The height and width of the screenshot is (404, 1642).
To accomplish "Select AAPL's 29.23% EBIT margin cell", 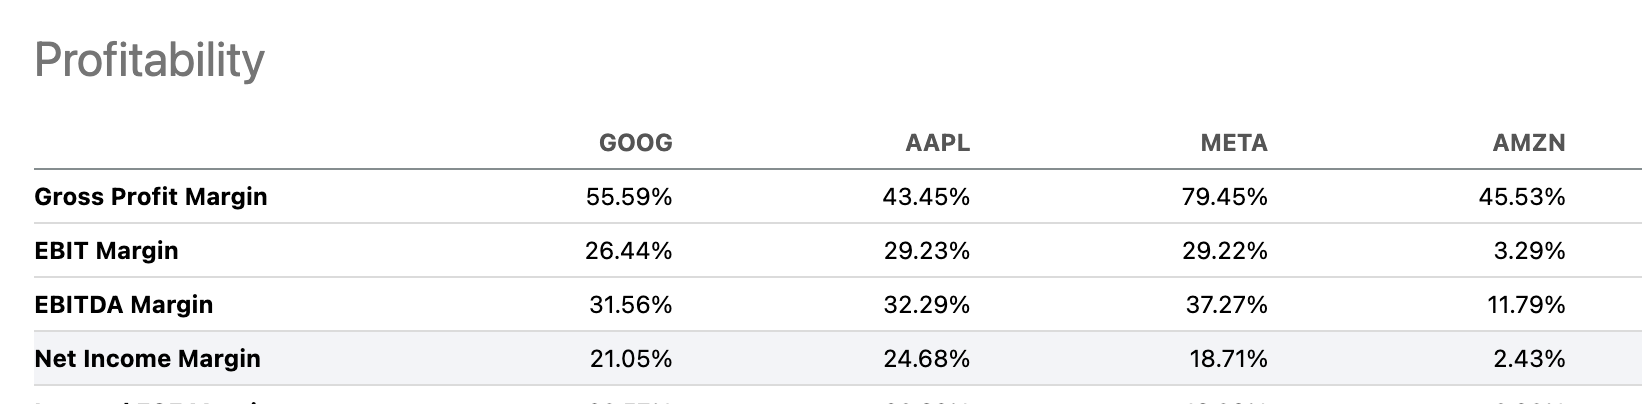I will 926,251.
